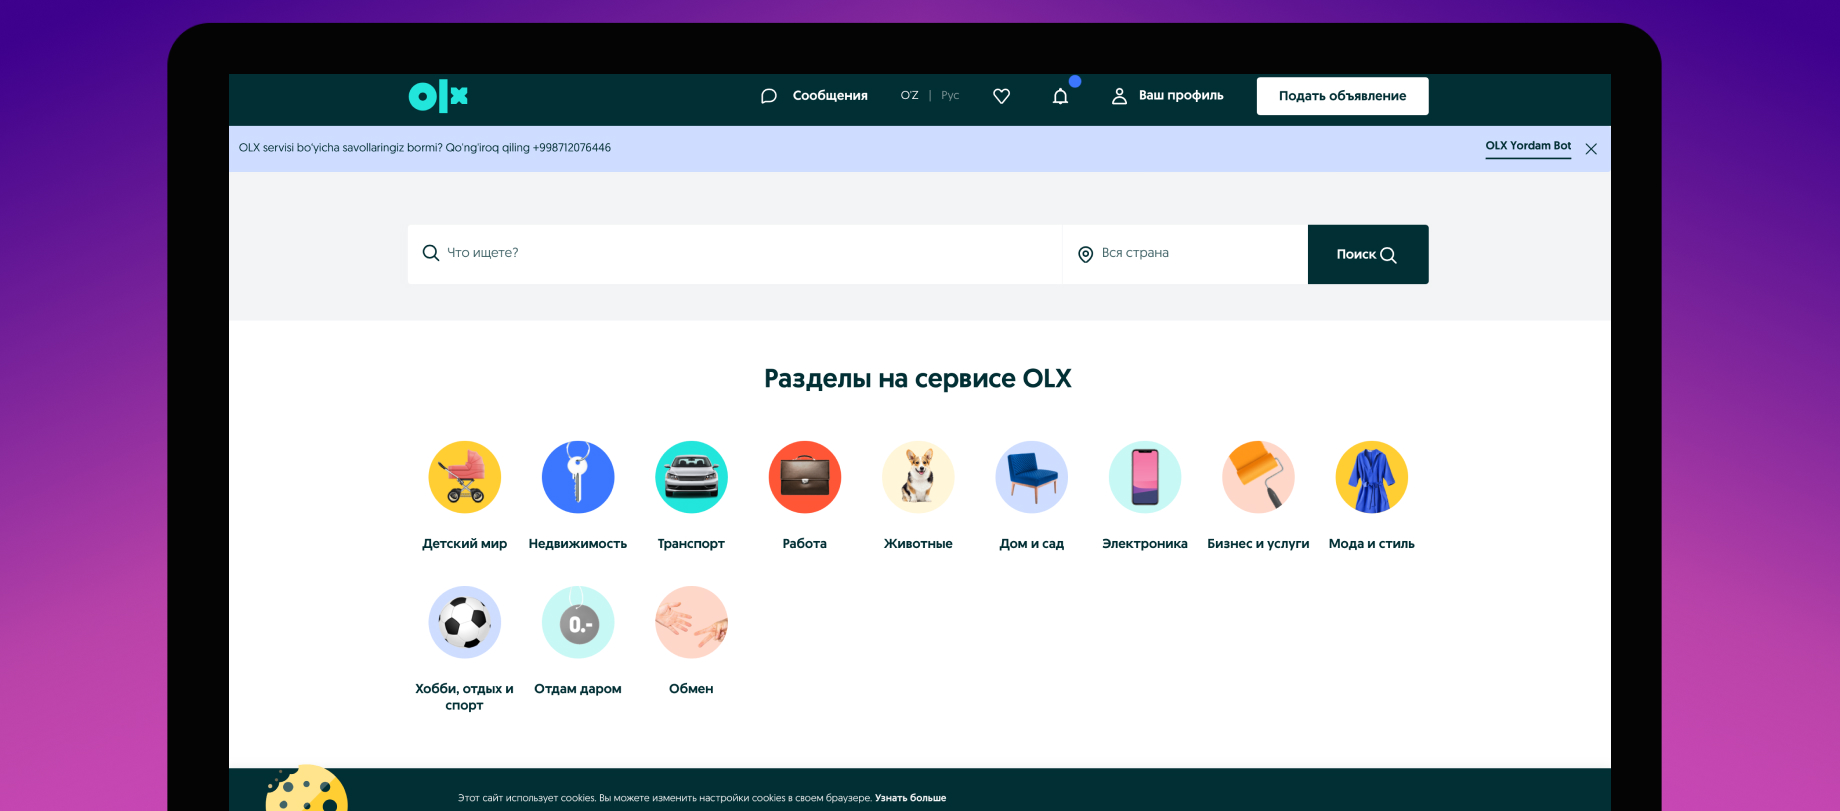Open Обмен hands category icon
Image resolution: width=1840 pixels, height=811 pixels.
(x=691, y=622)
